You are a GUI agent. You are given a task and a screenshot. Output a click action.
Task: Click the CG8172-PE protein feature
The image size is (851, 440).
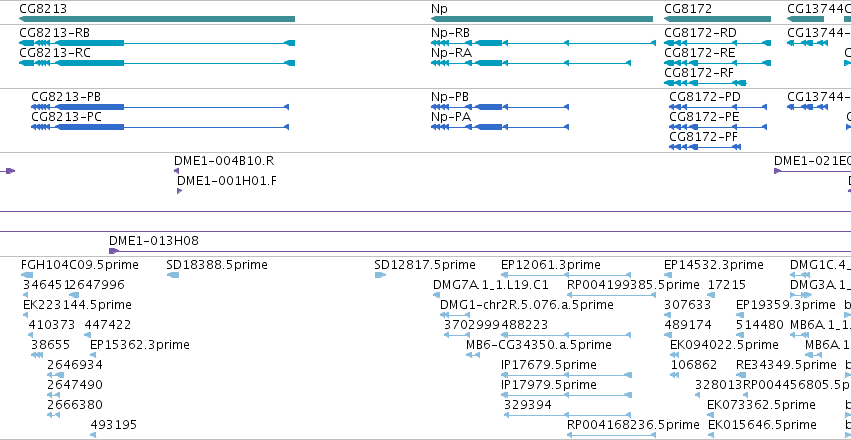pos(718,127)
